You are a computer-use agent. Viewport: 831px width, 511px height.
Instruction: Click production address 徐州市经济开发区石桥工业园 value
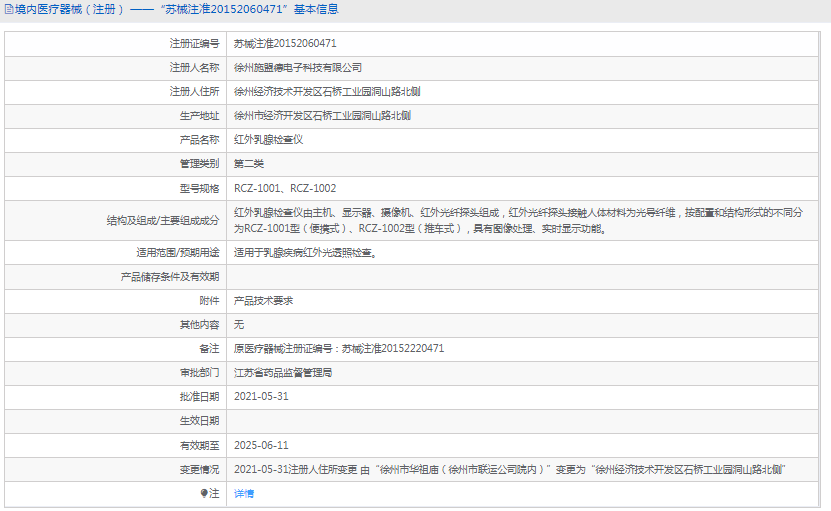322,116
